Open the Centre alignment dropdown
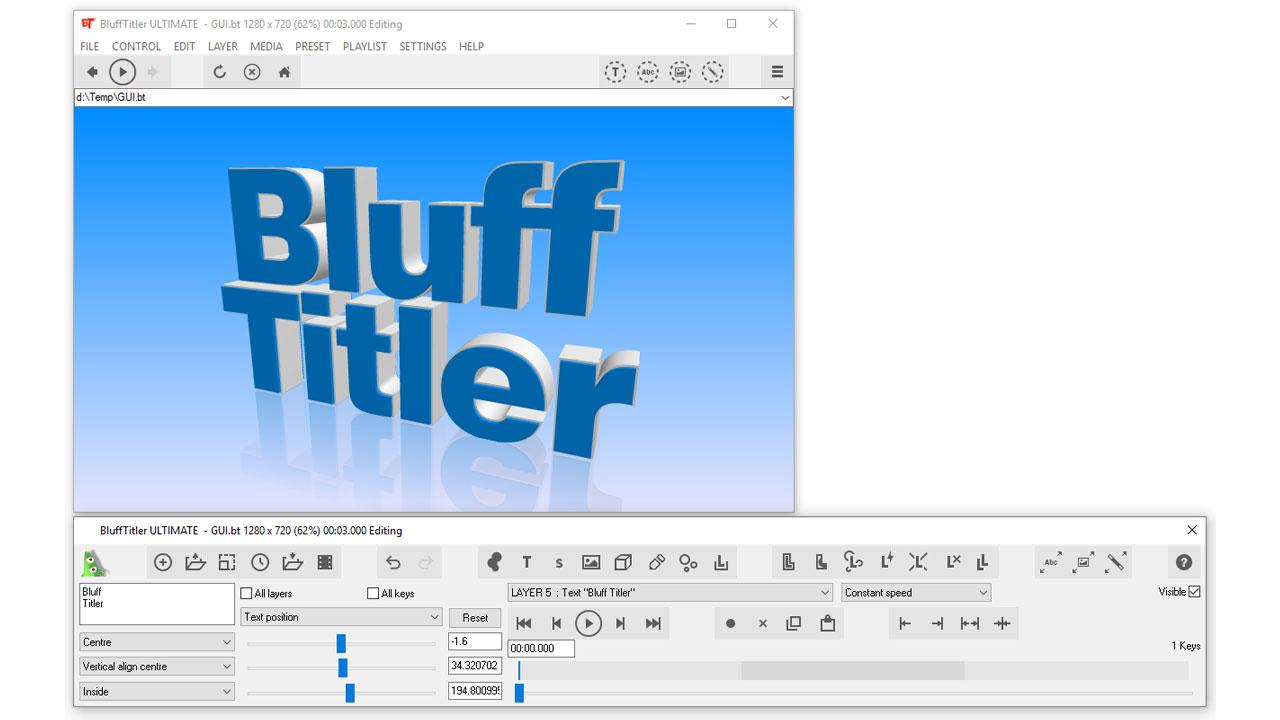Viewport: 1280px width, 720px height. (157, 642)
